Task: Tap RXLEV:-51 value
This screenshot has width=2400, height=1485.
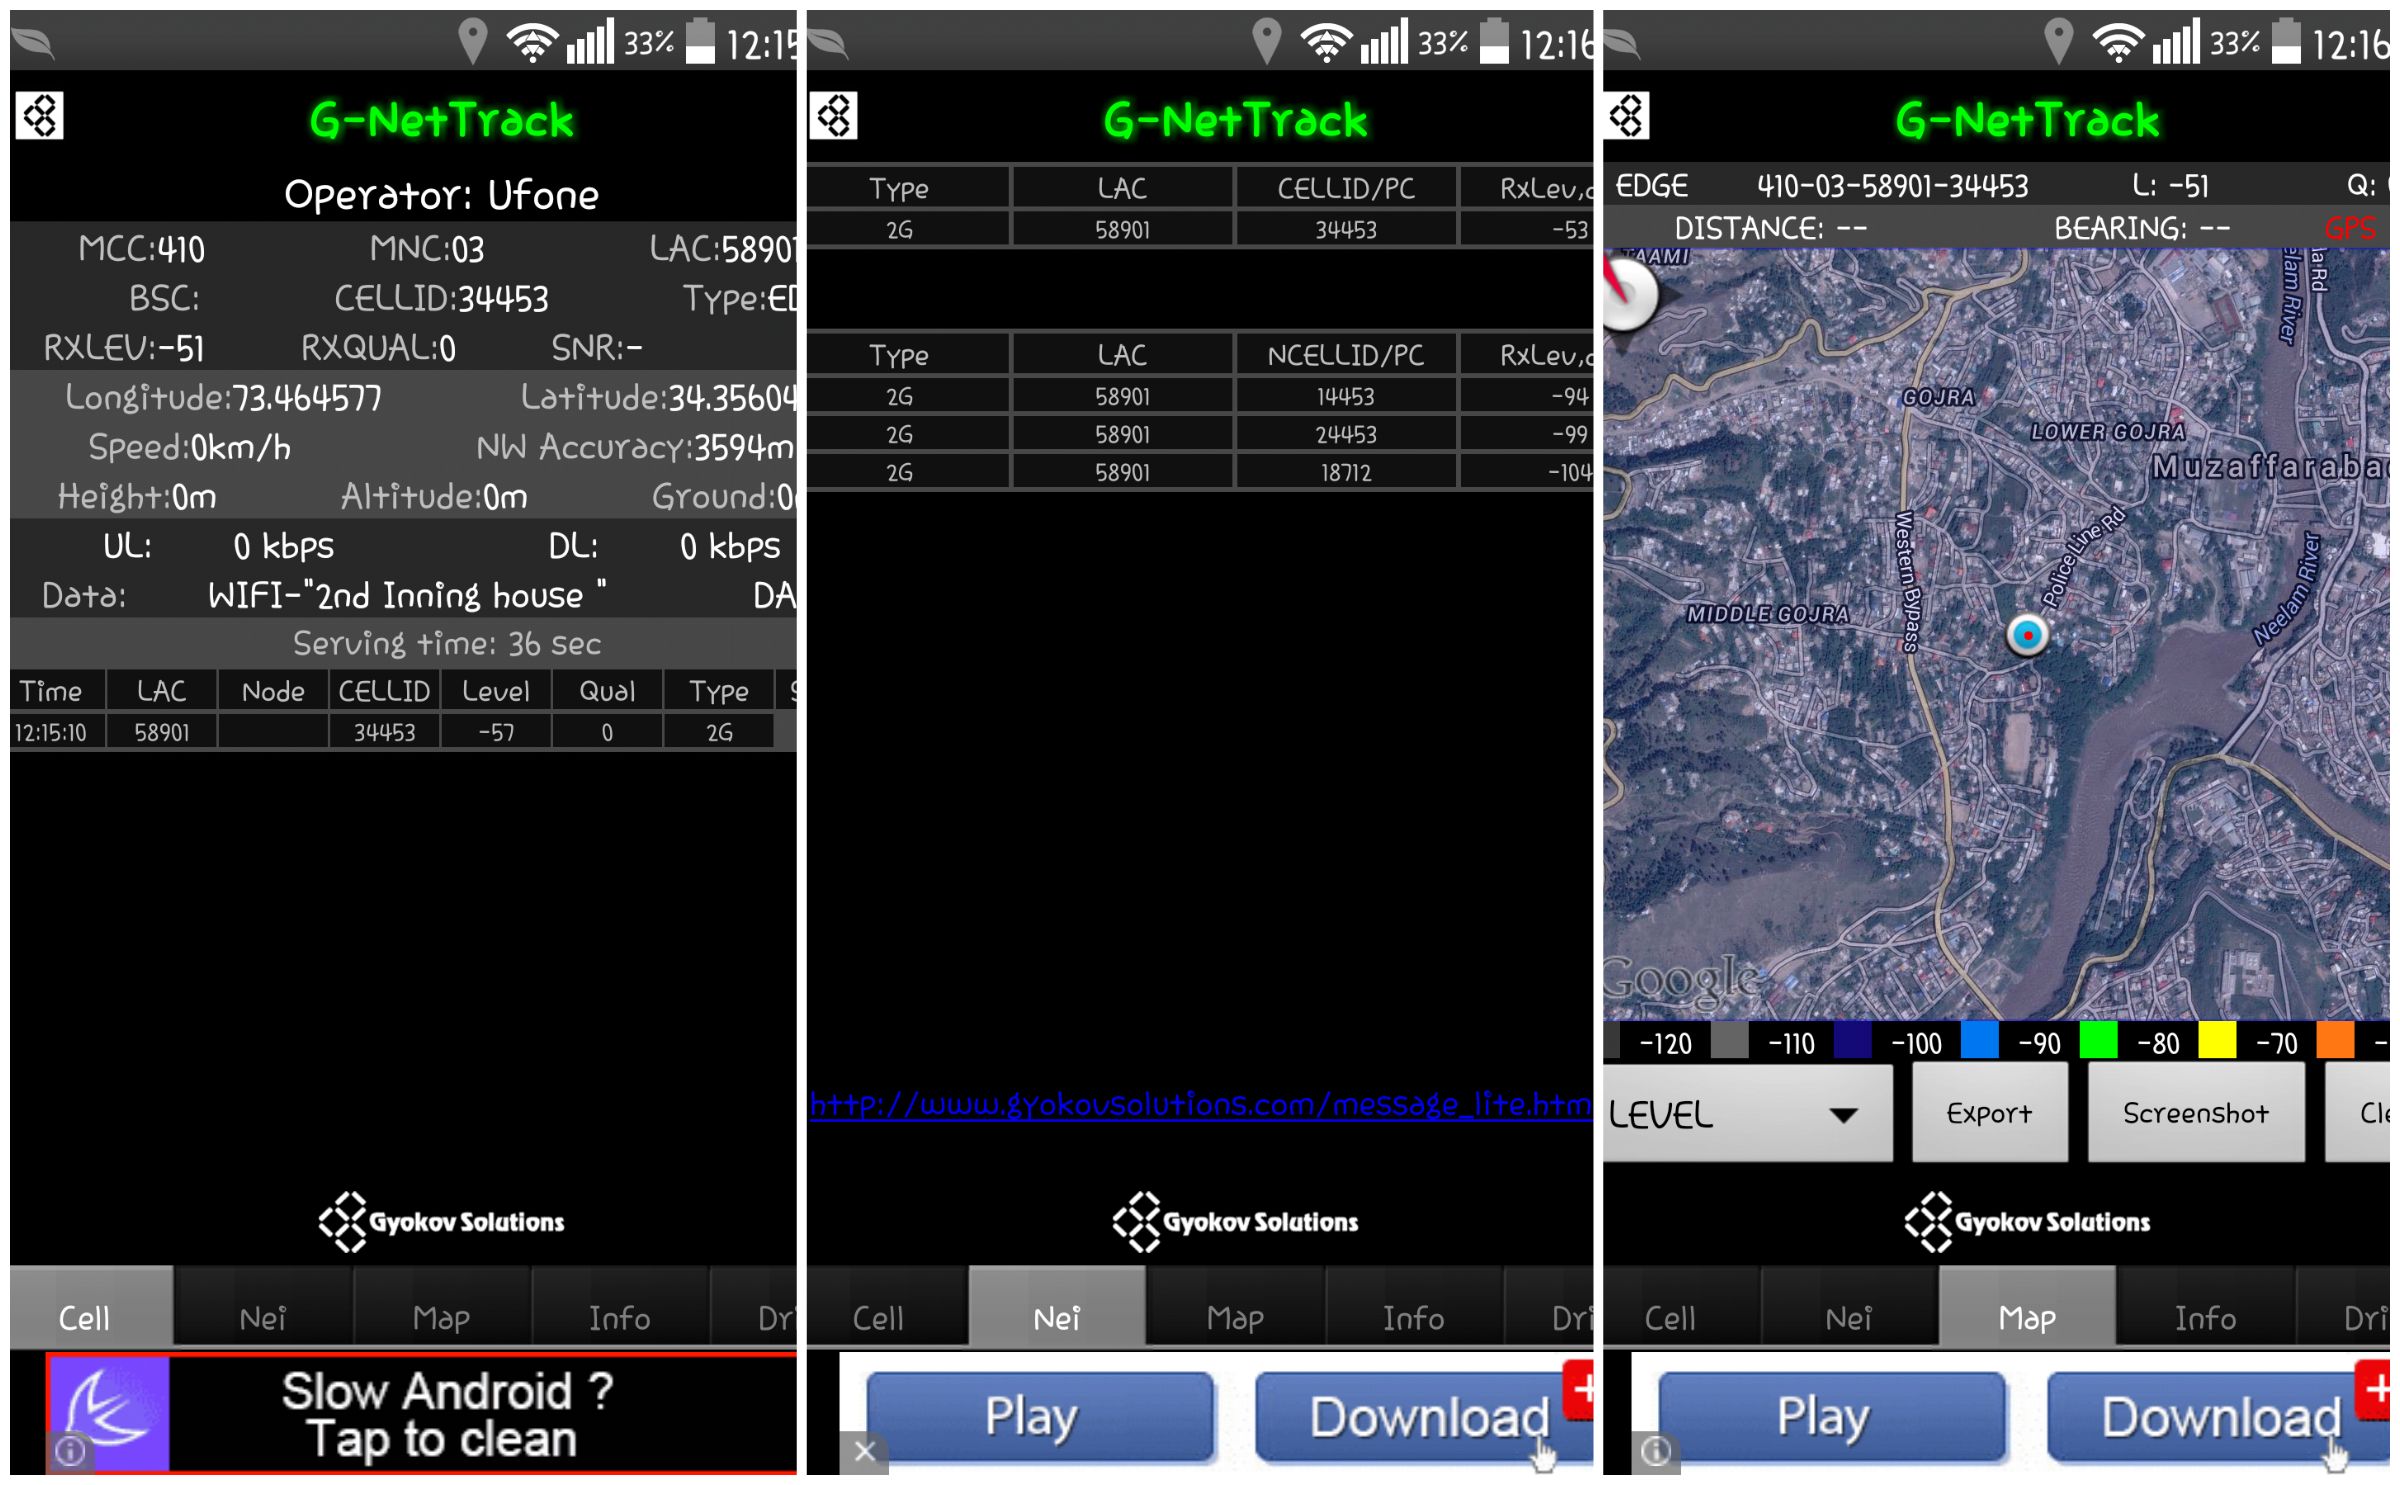Action: coord(124,349)
